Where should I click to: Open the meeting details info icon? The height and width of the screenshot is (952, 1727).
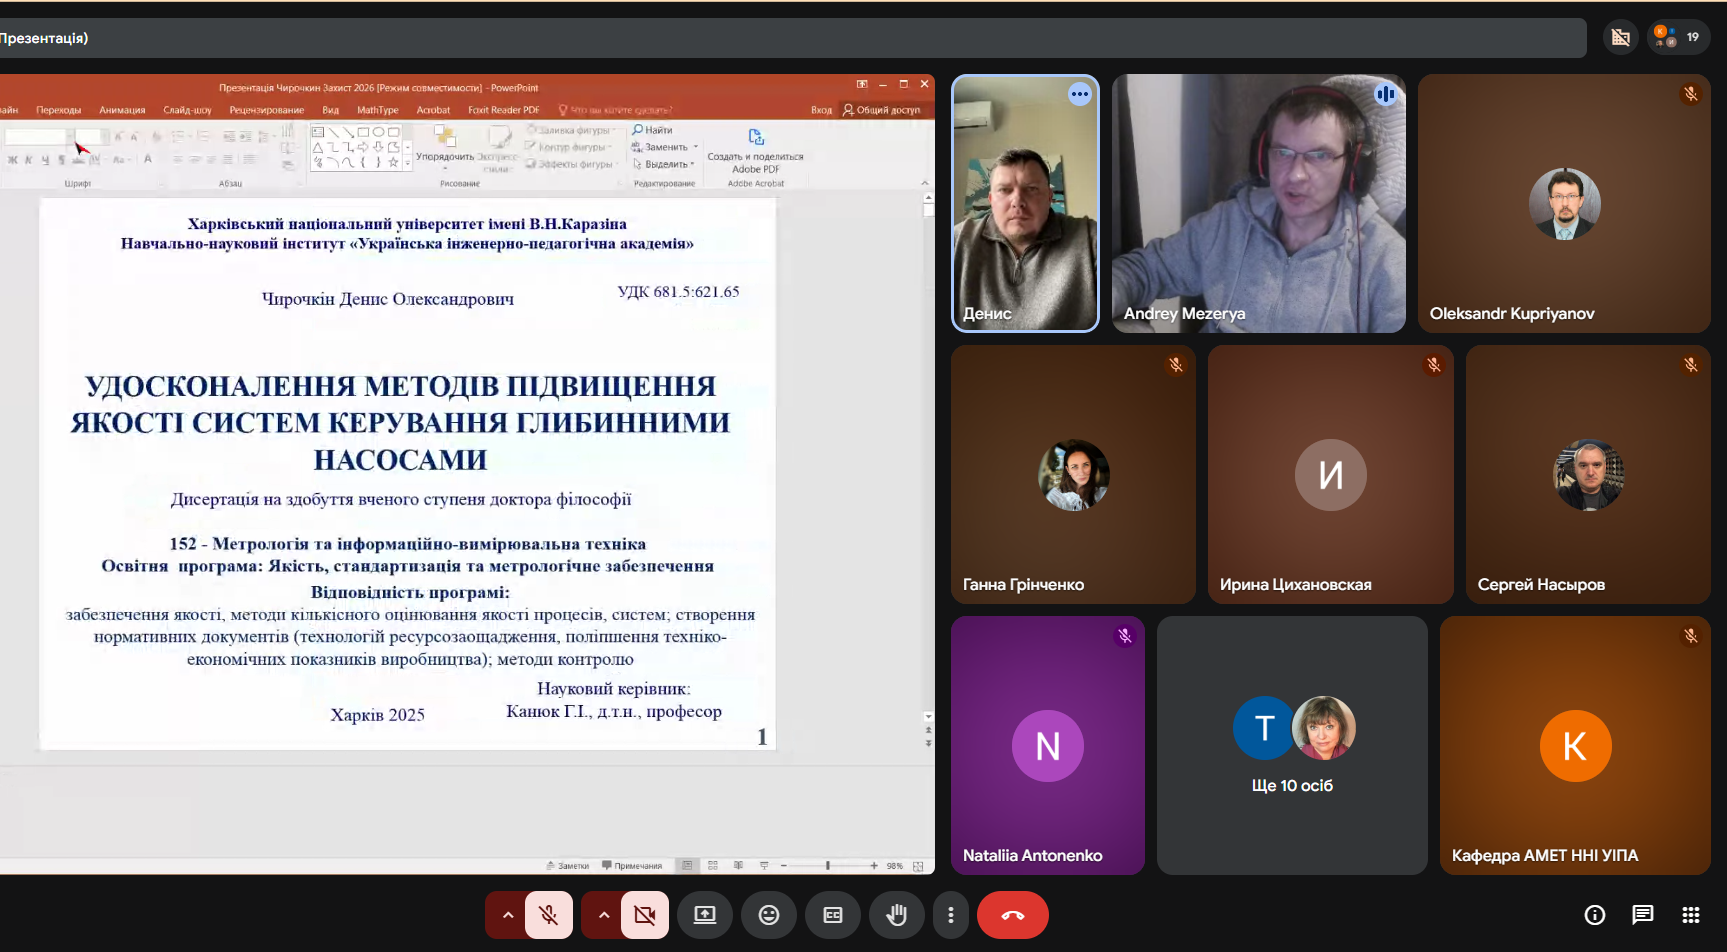[x=1595, y=915]
